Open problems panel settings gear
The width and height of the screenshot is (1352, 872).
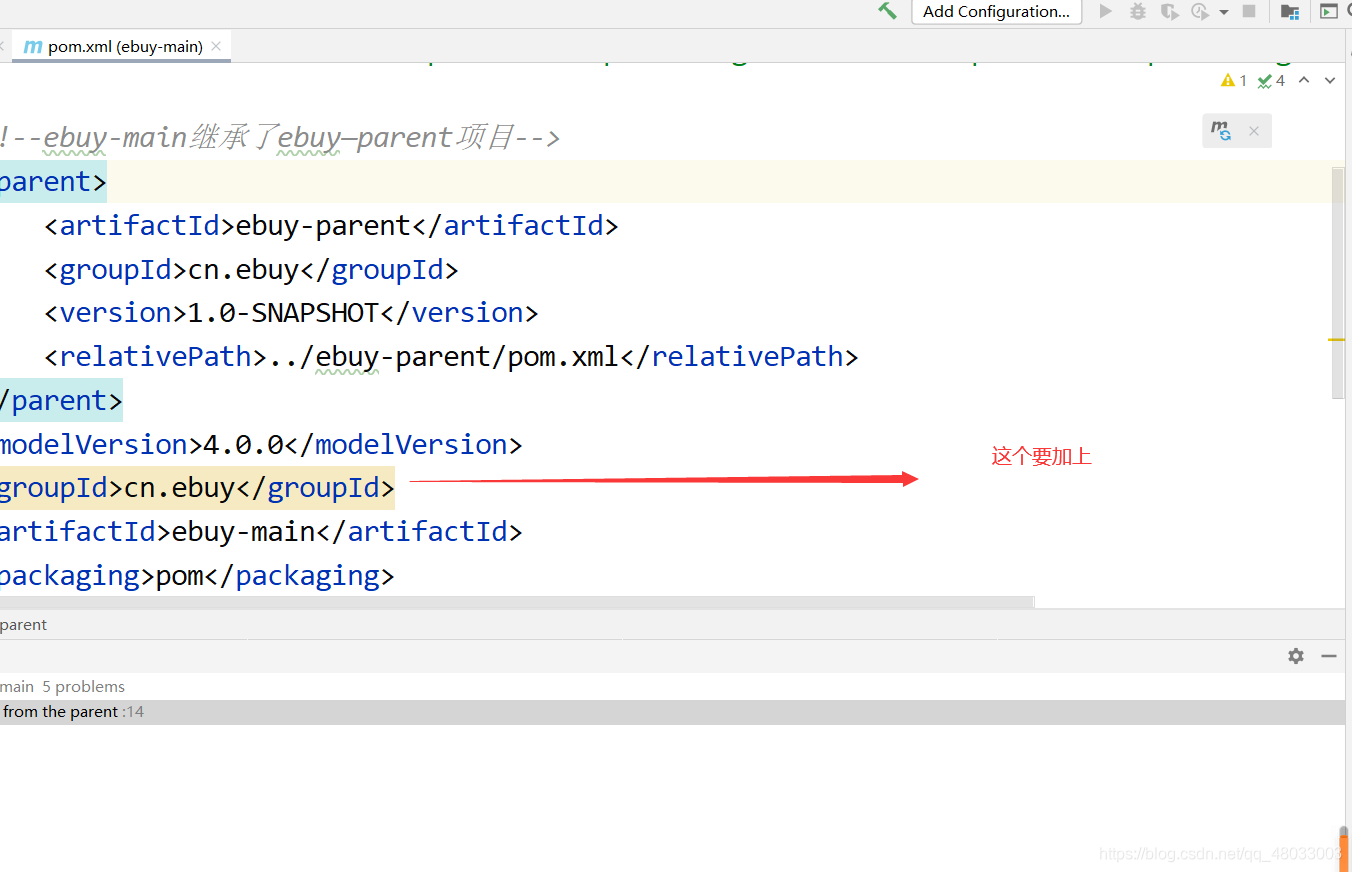click(1296, 656)
